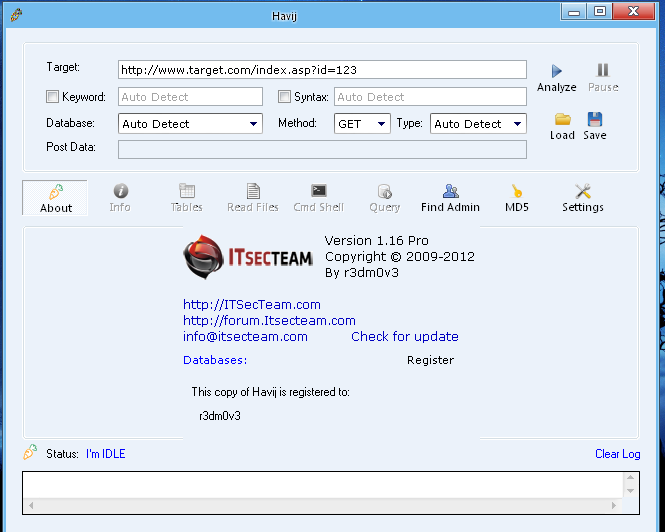Click the info@itsecteam.com email link
The height and width of the screenshot is (532, 665).
point(245,336)
